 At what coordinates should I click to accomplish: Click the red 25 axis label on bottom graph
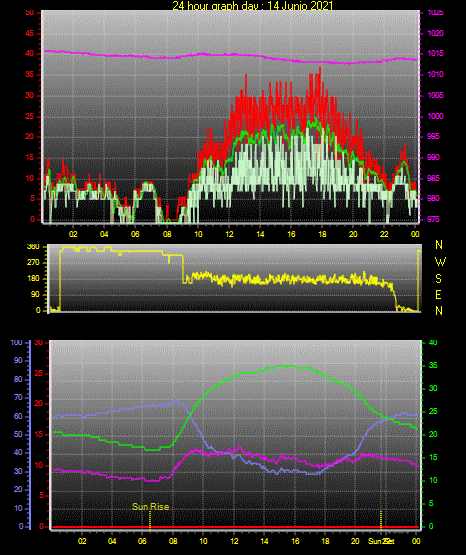[x=39, y=373]
